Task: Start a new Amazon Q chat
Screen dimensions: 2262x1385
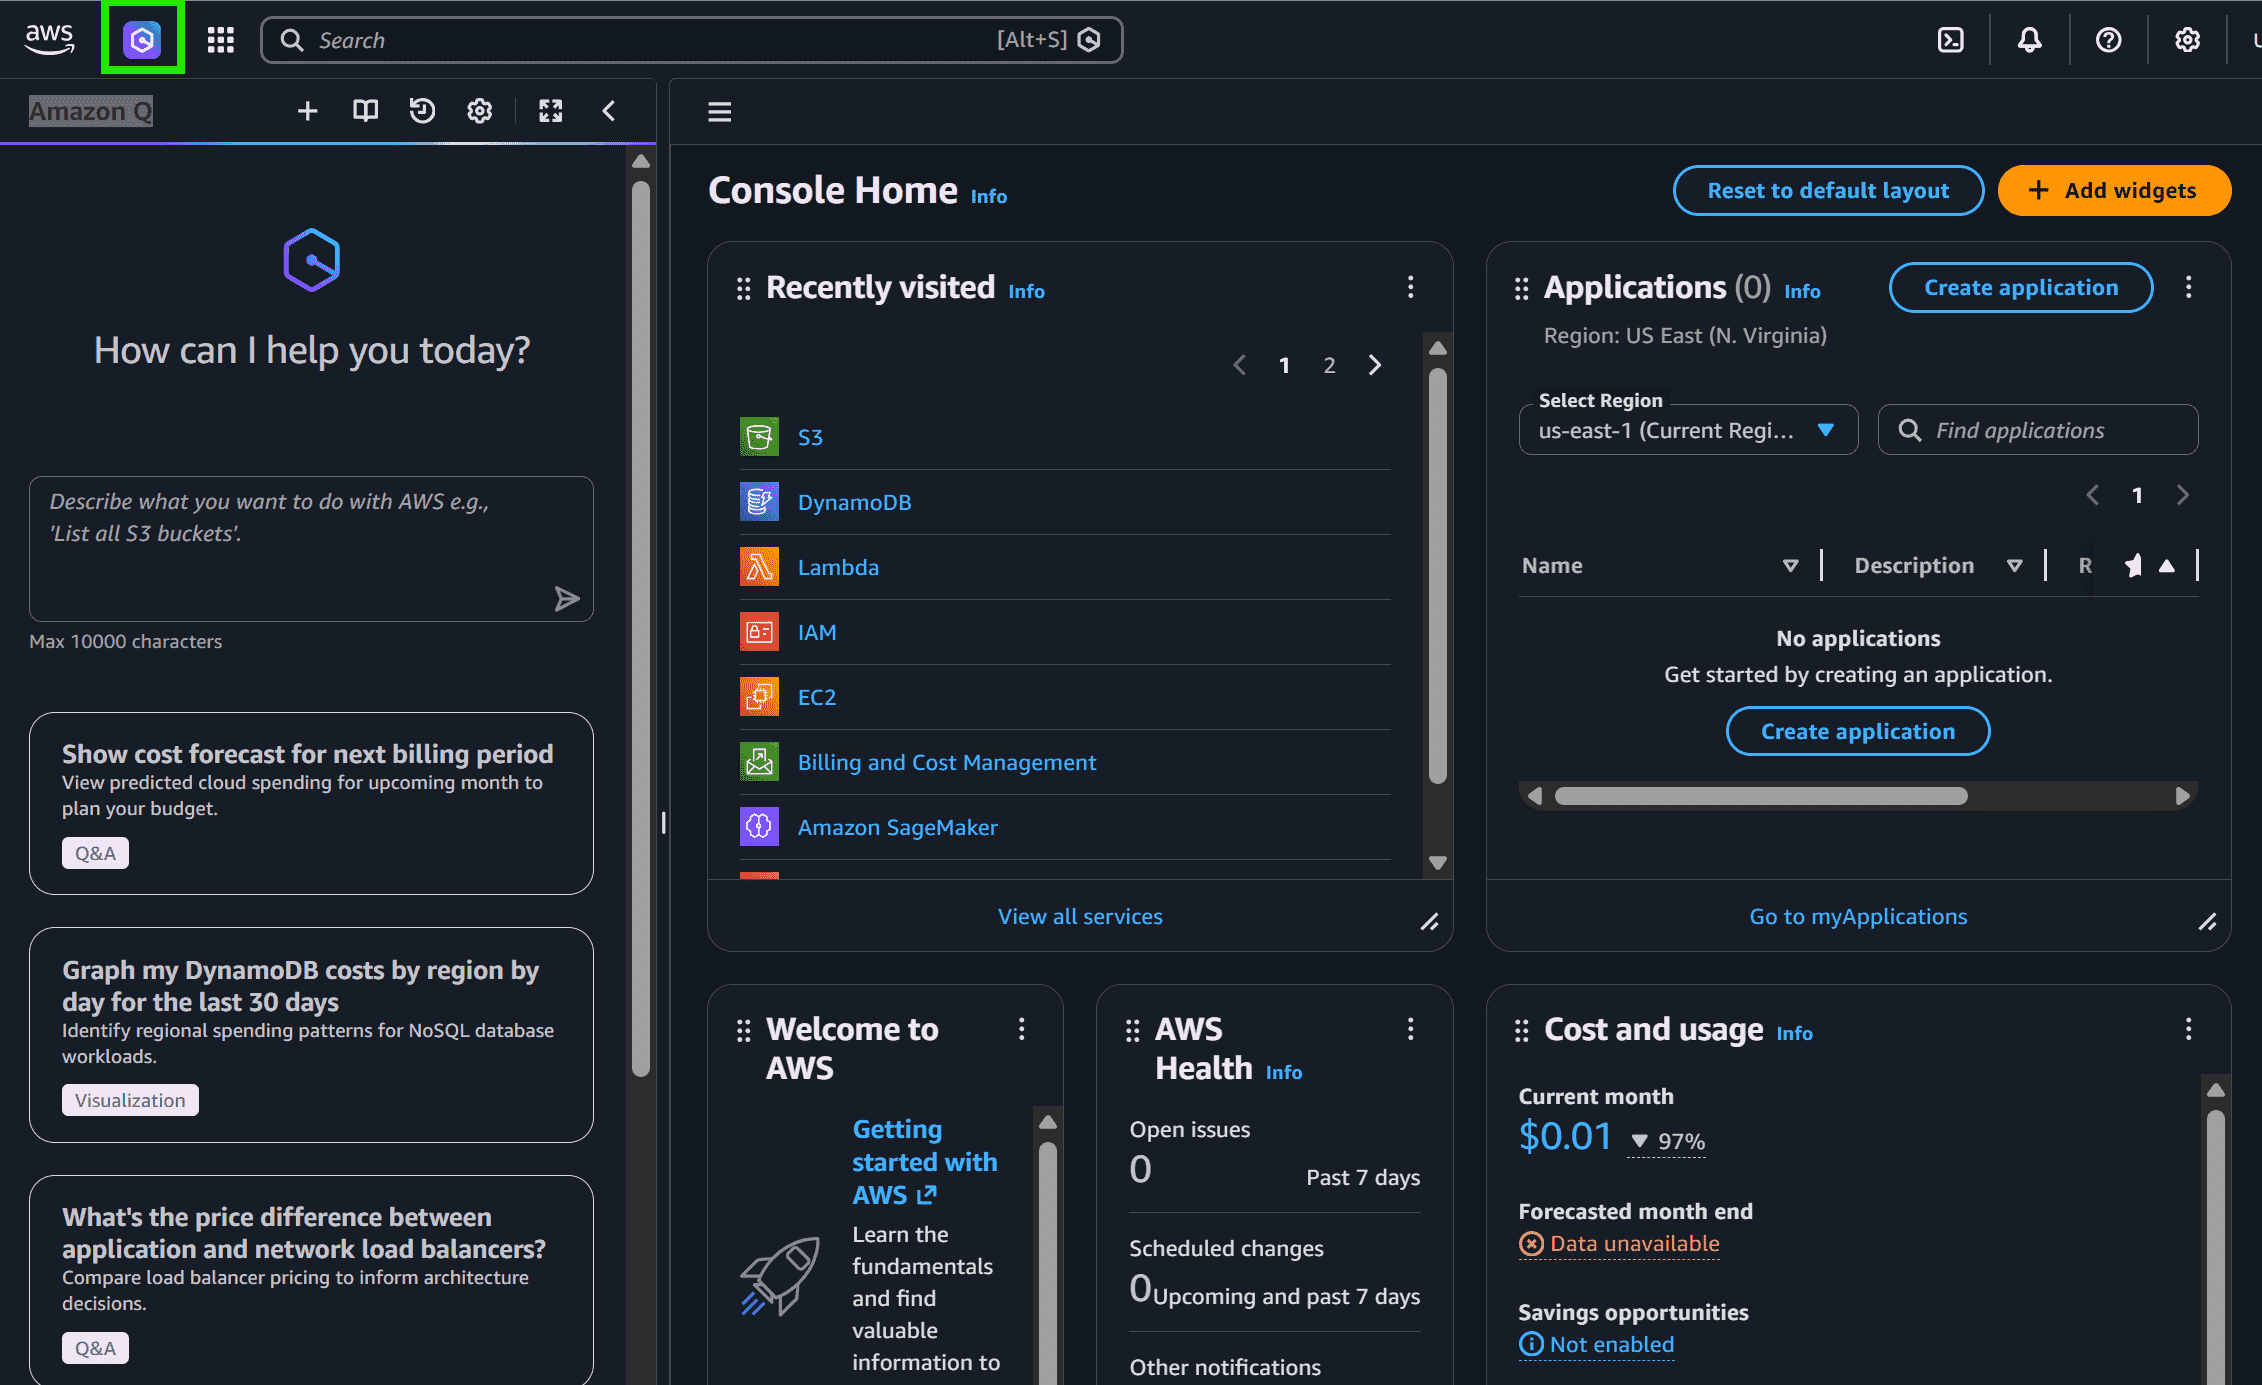Action: point(307,111)
